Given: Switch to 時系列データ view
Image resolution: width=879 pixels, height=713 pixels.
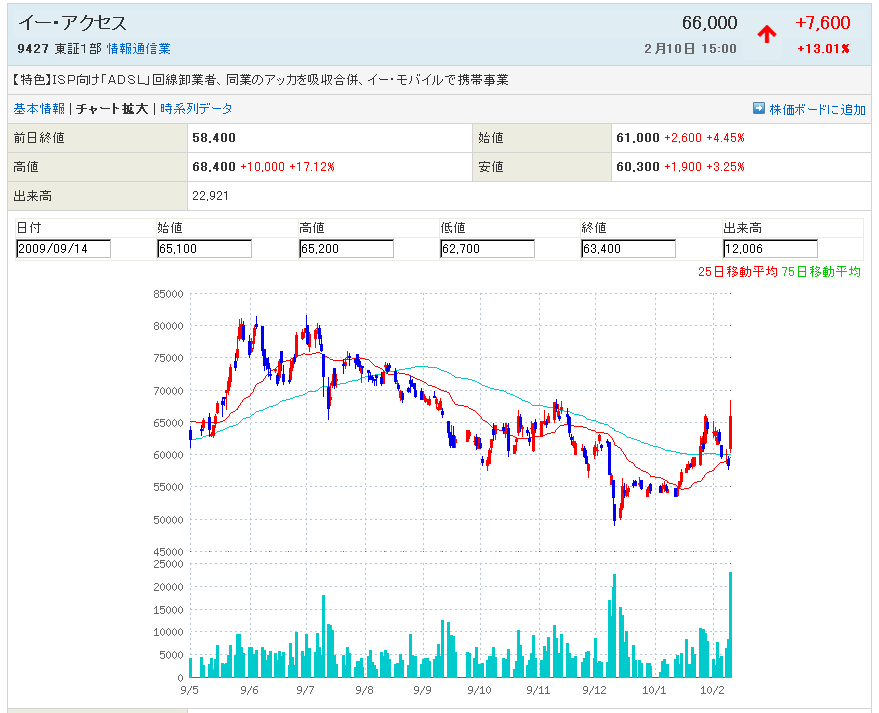Looking at the screenshot, I should click(196, 109).
